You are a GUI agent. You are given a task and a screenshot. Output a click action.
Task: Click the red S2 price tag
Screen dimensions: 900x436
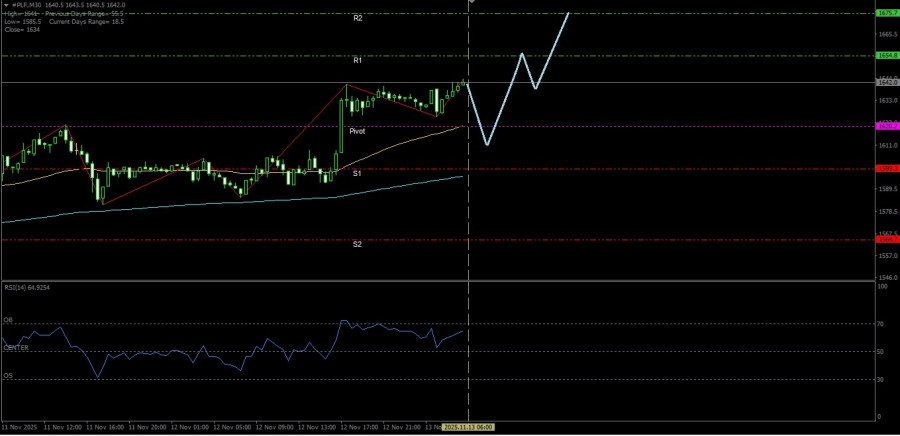pyautogui.click(x=887, y=239)
